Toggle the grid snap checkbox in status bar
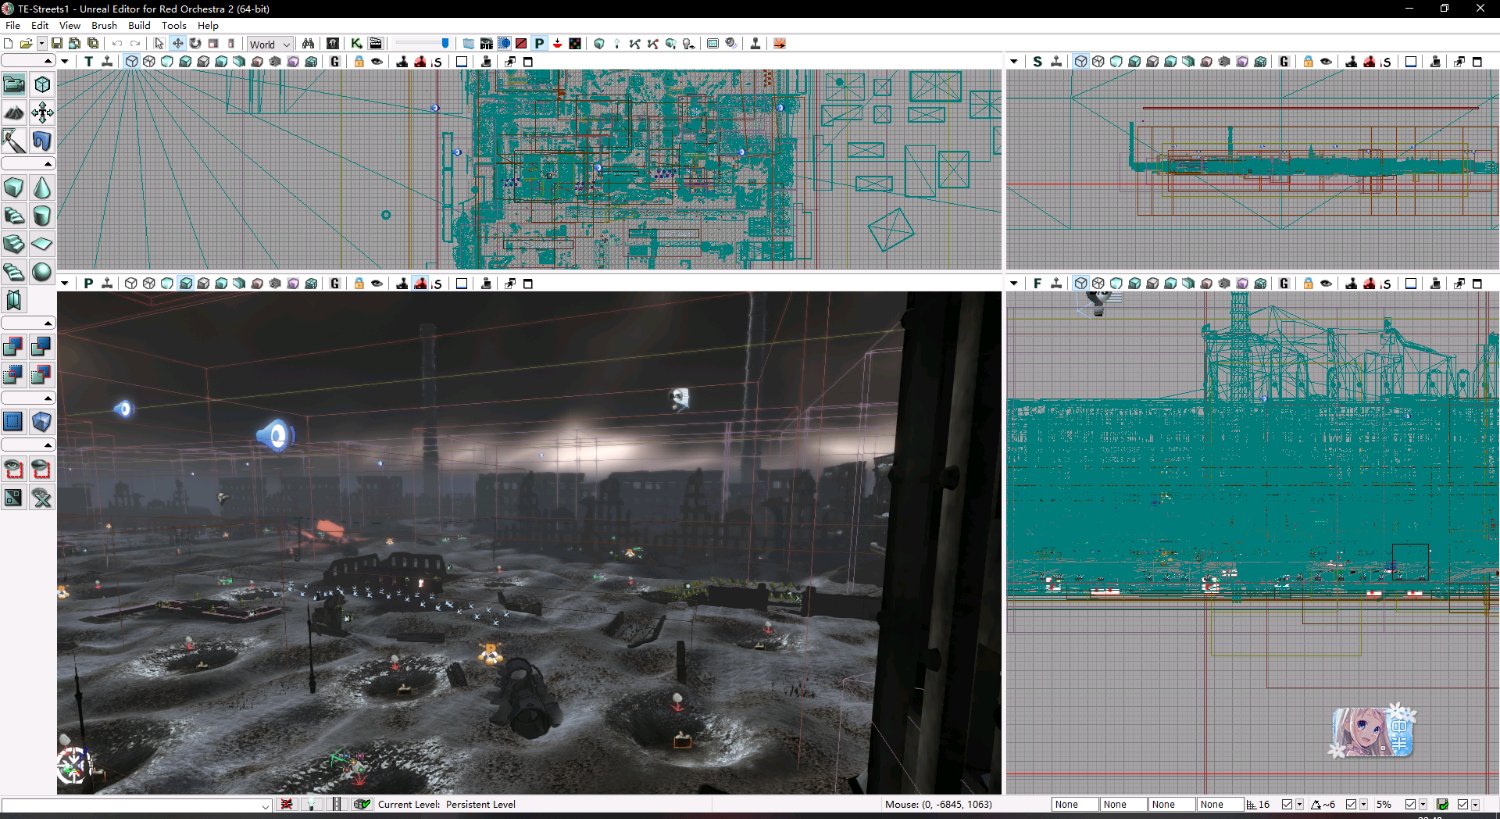This screenshot has height=819, width=1500. click(x=1287, y=804)
